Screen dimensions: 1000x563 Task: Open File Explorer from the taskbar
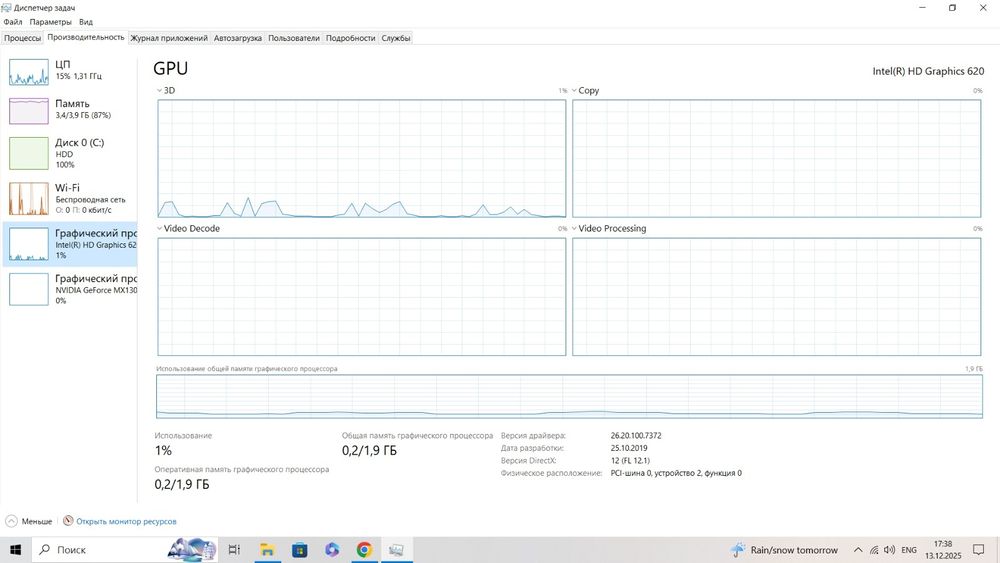click(x=267, y=550)
